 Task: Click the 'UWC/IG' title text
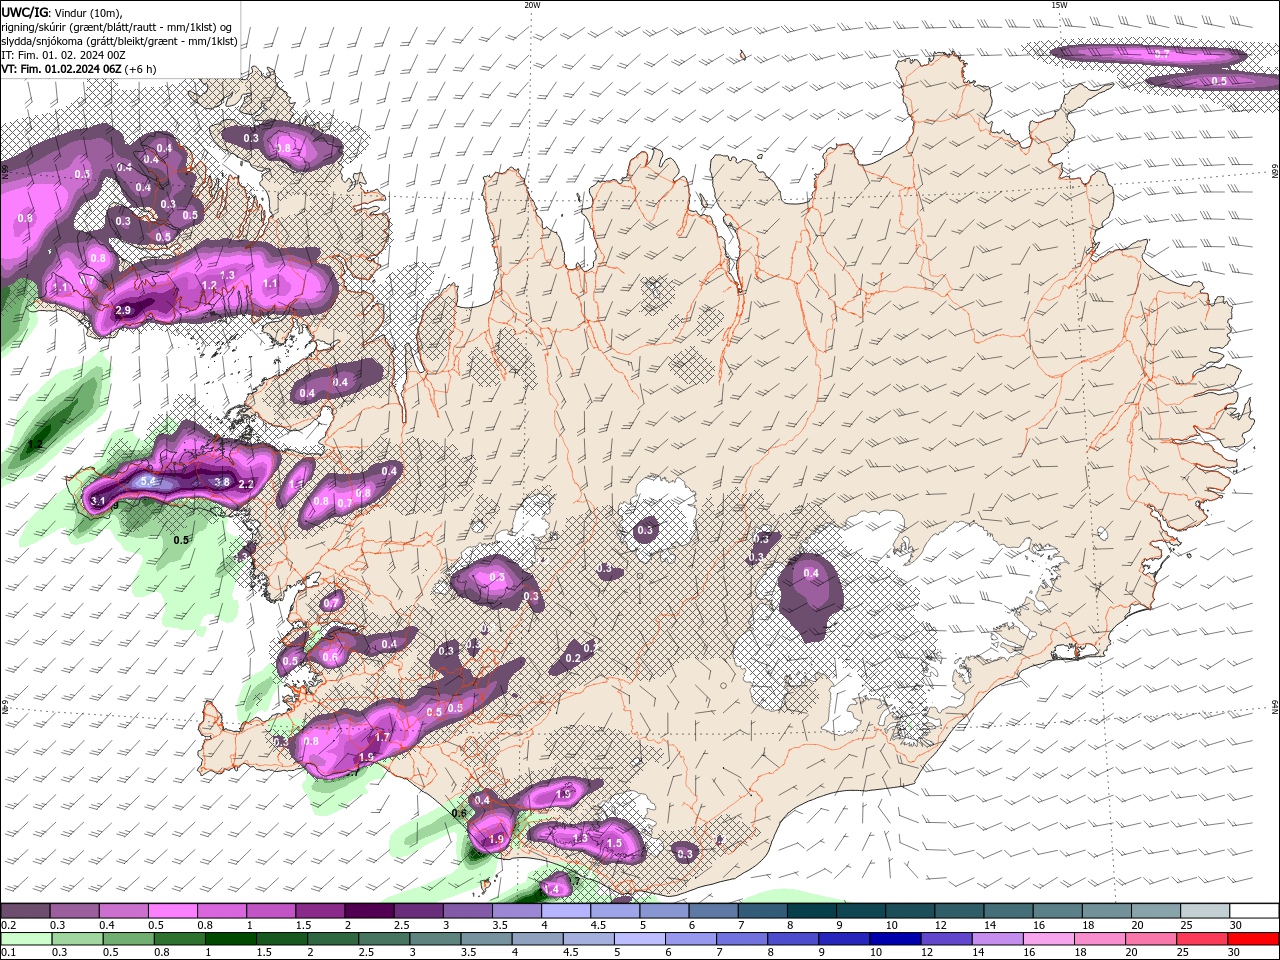point(24,12)
